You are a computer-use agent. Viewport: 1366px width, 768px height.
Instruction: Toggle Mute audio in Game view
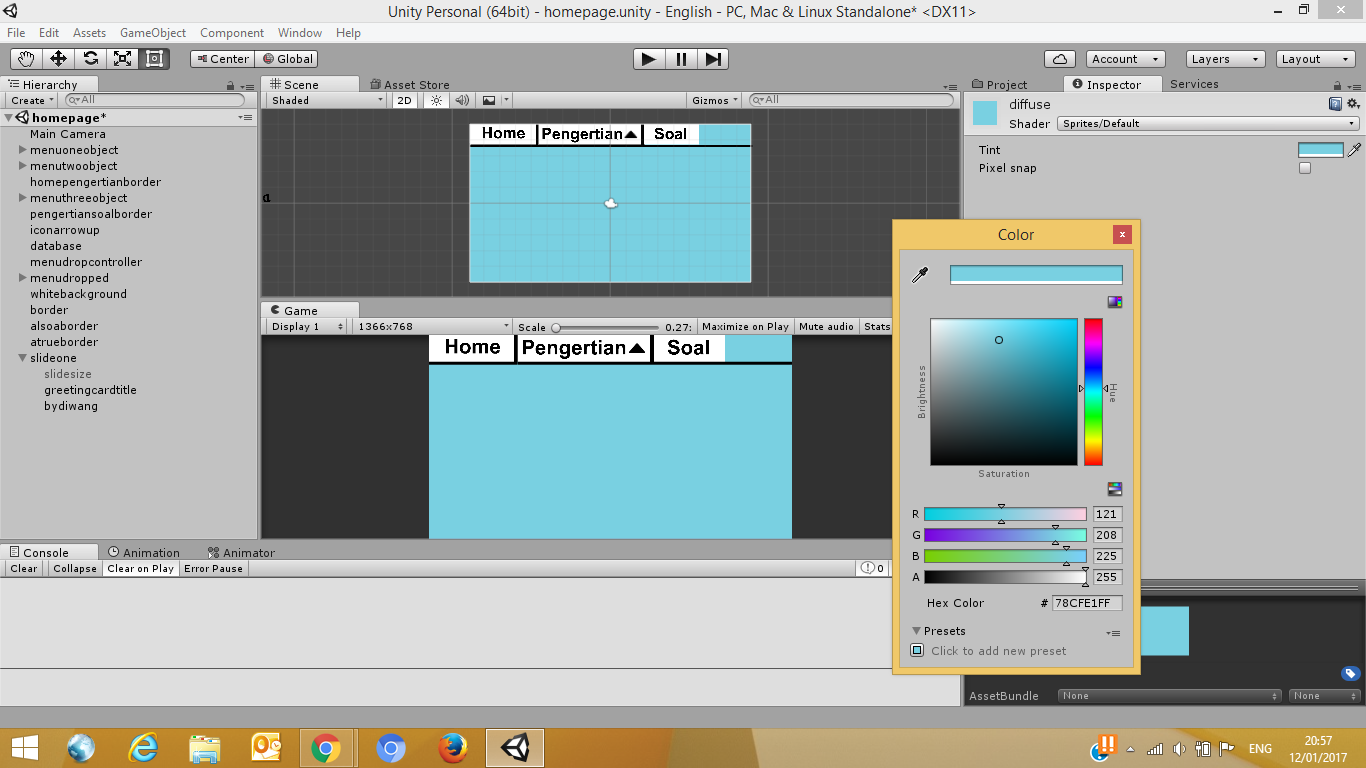pyautogui.click(x=826, y=327)
